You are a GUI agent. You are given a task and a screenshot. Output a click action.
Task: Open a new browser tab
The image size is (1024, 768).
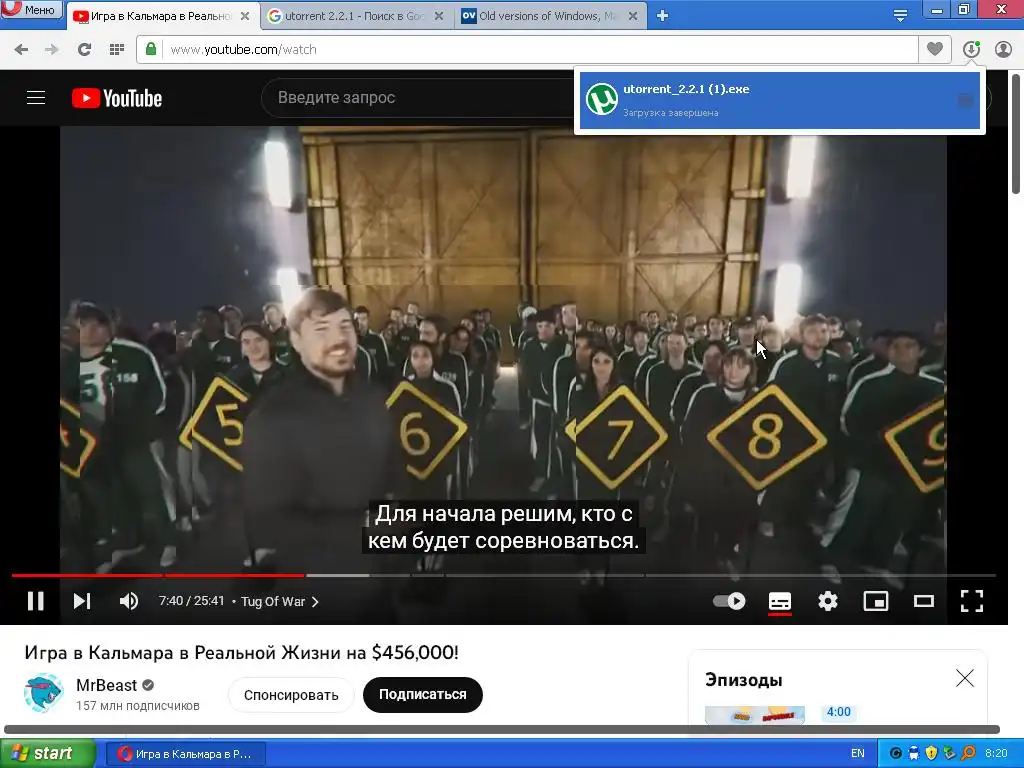click(x=662, y=16)
